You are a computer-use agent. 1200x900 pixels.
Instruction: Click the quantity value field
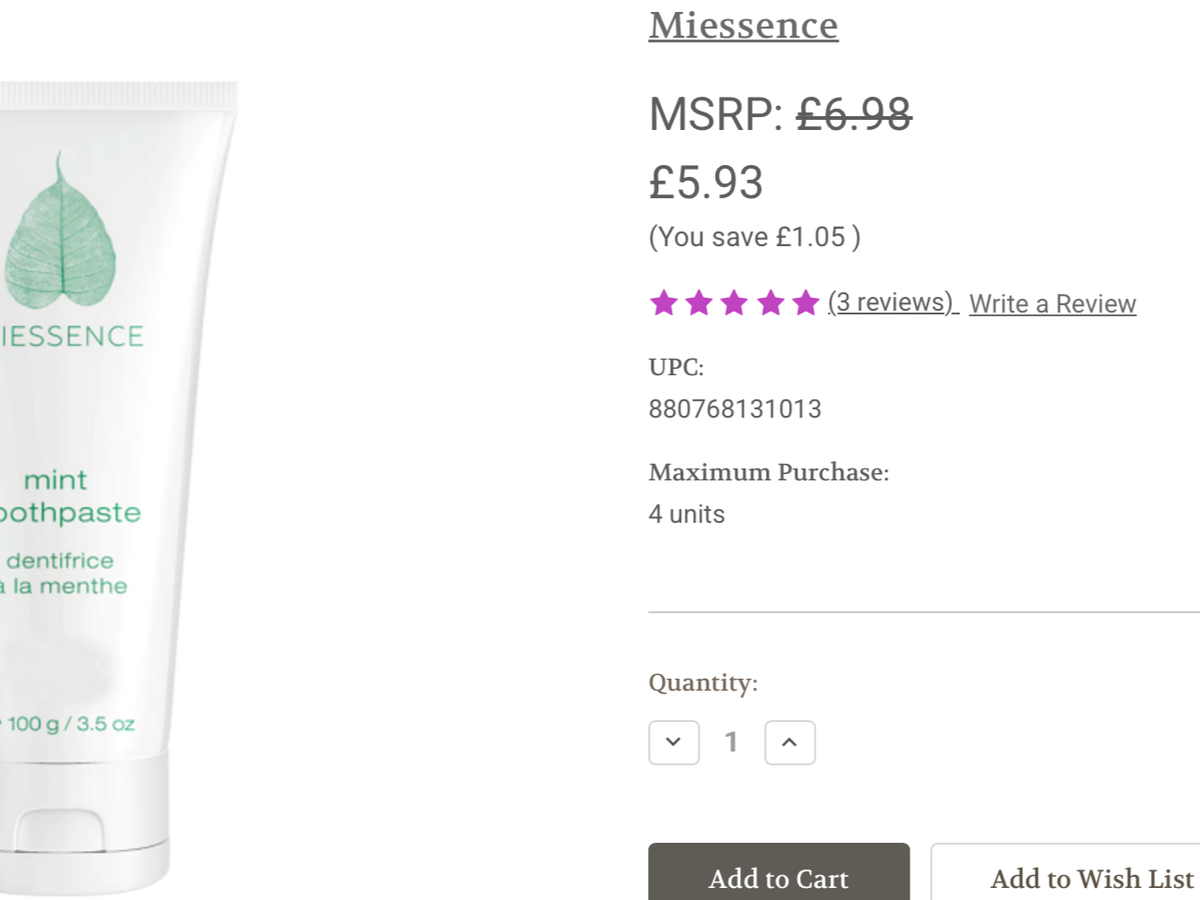tap(732, 742)
